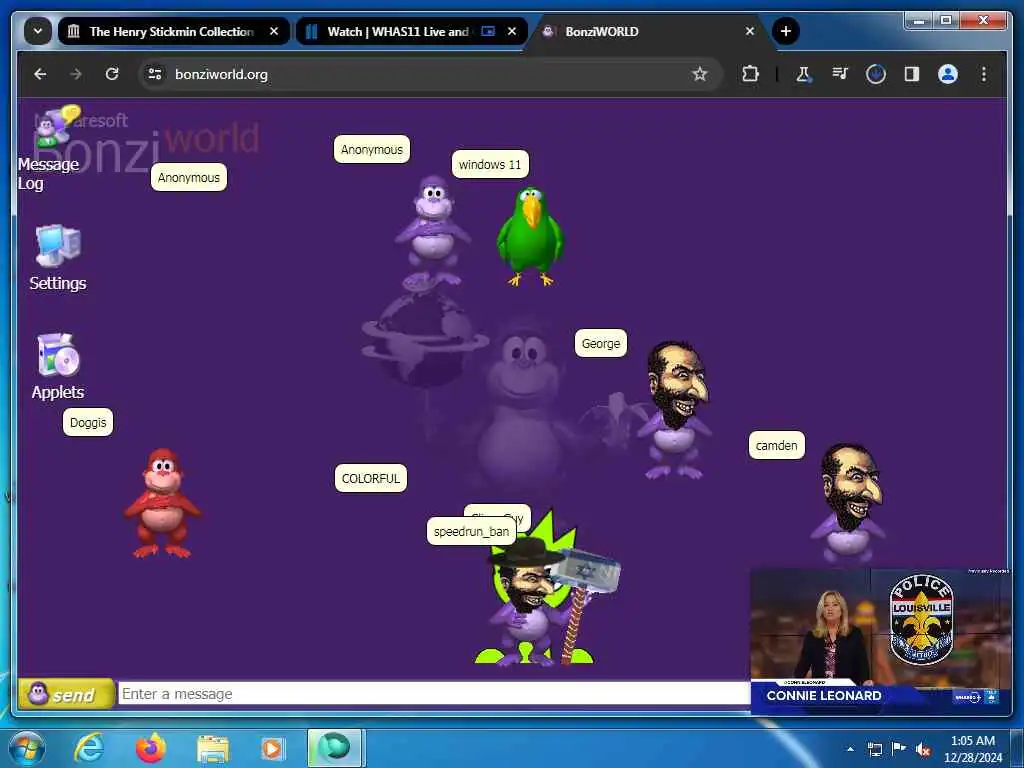Click the Anonymous label above purple Bonzi
Viewport: 1024px width, 768px height.
tap(372, 149)
